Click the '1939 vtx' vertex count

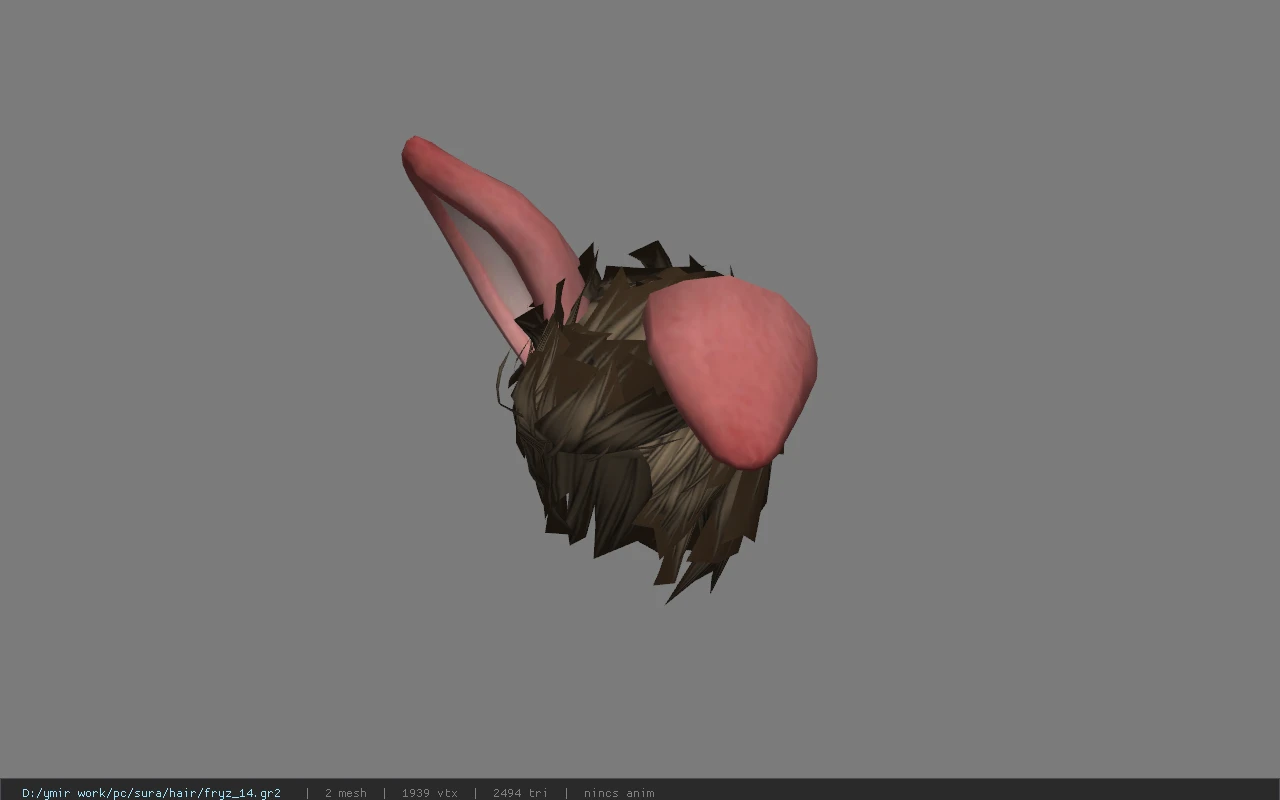(429, 793)
